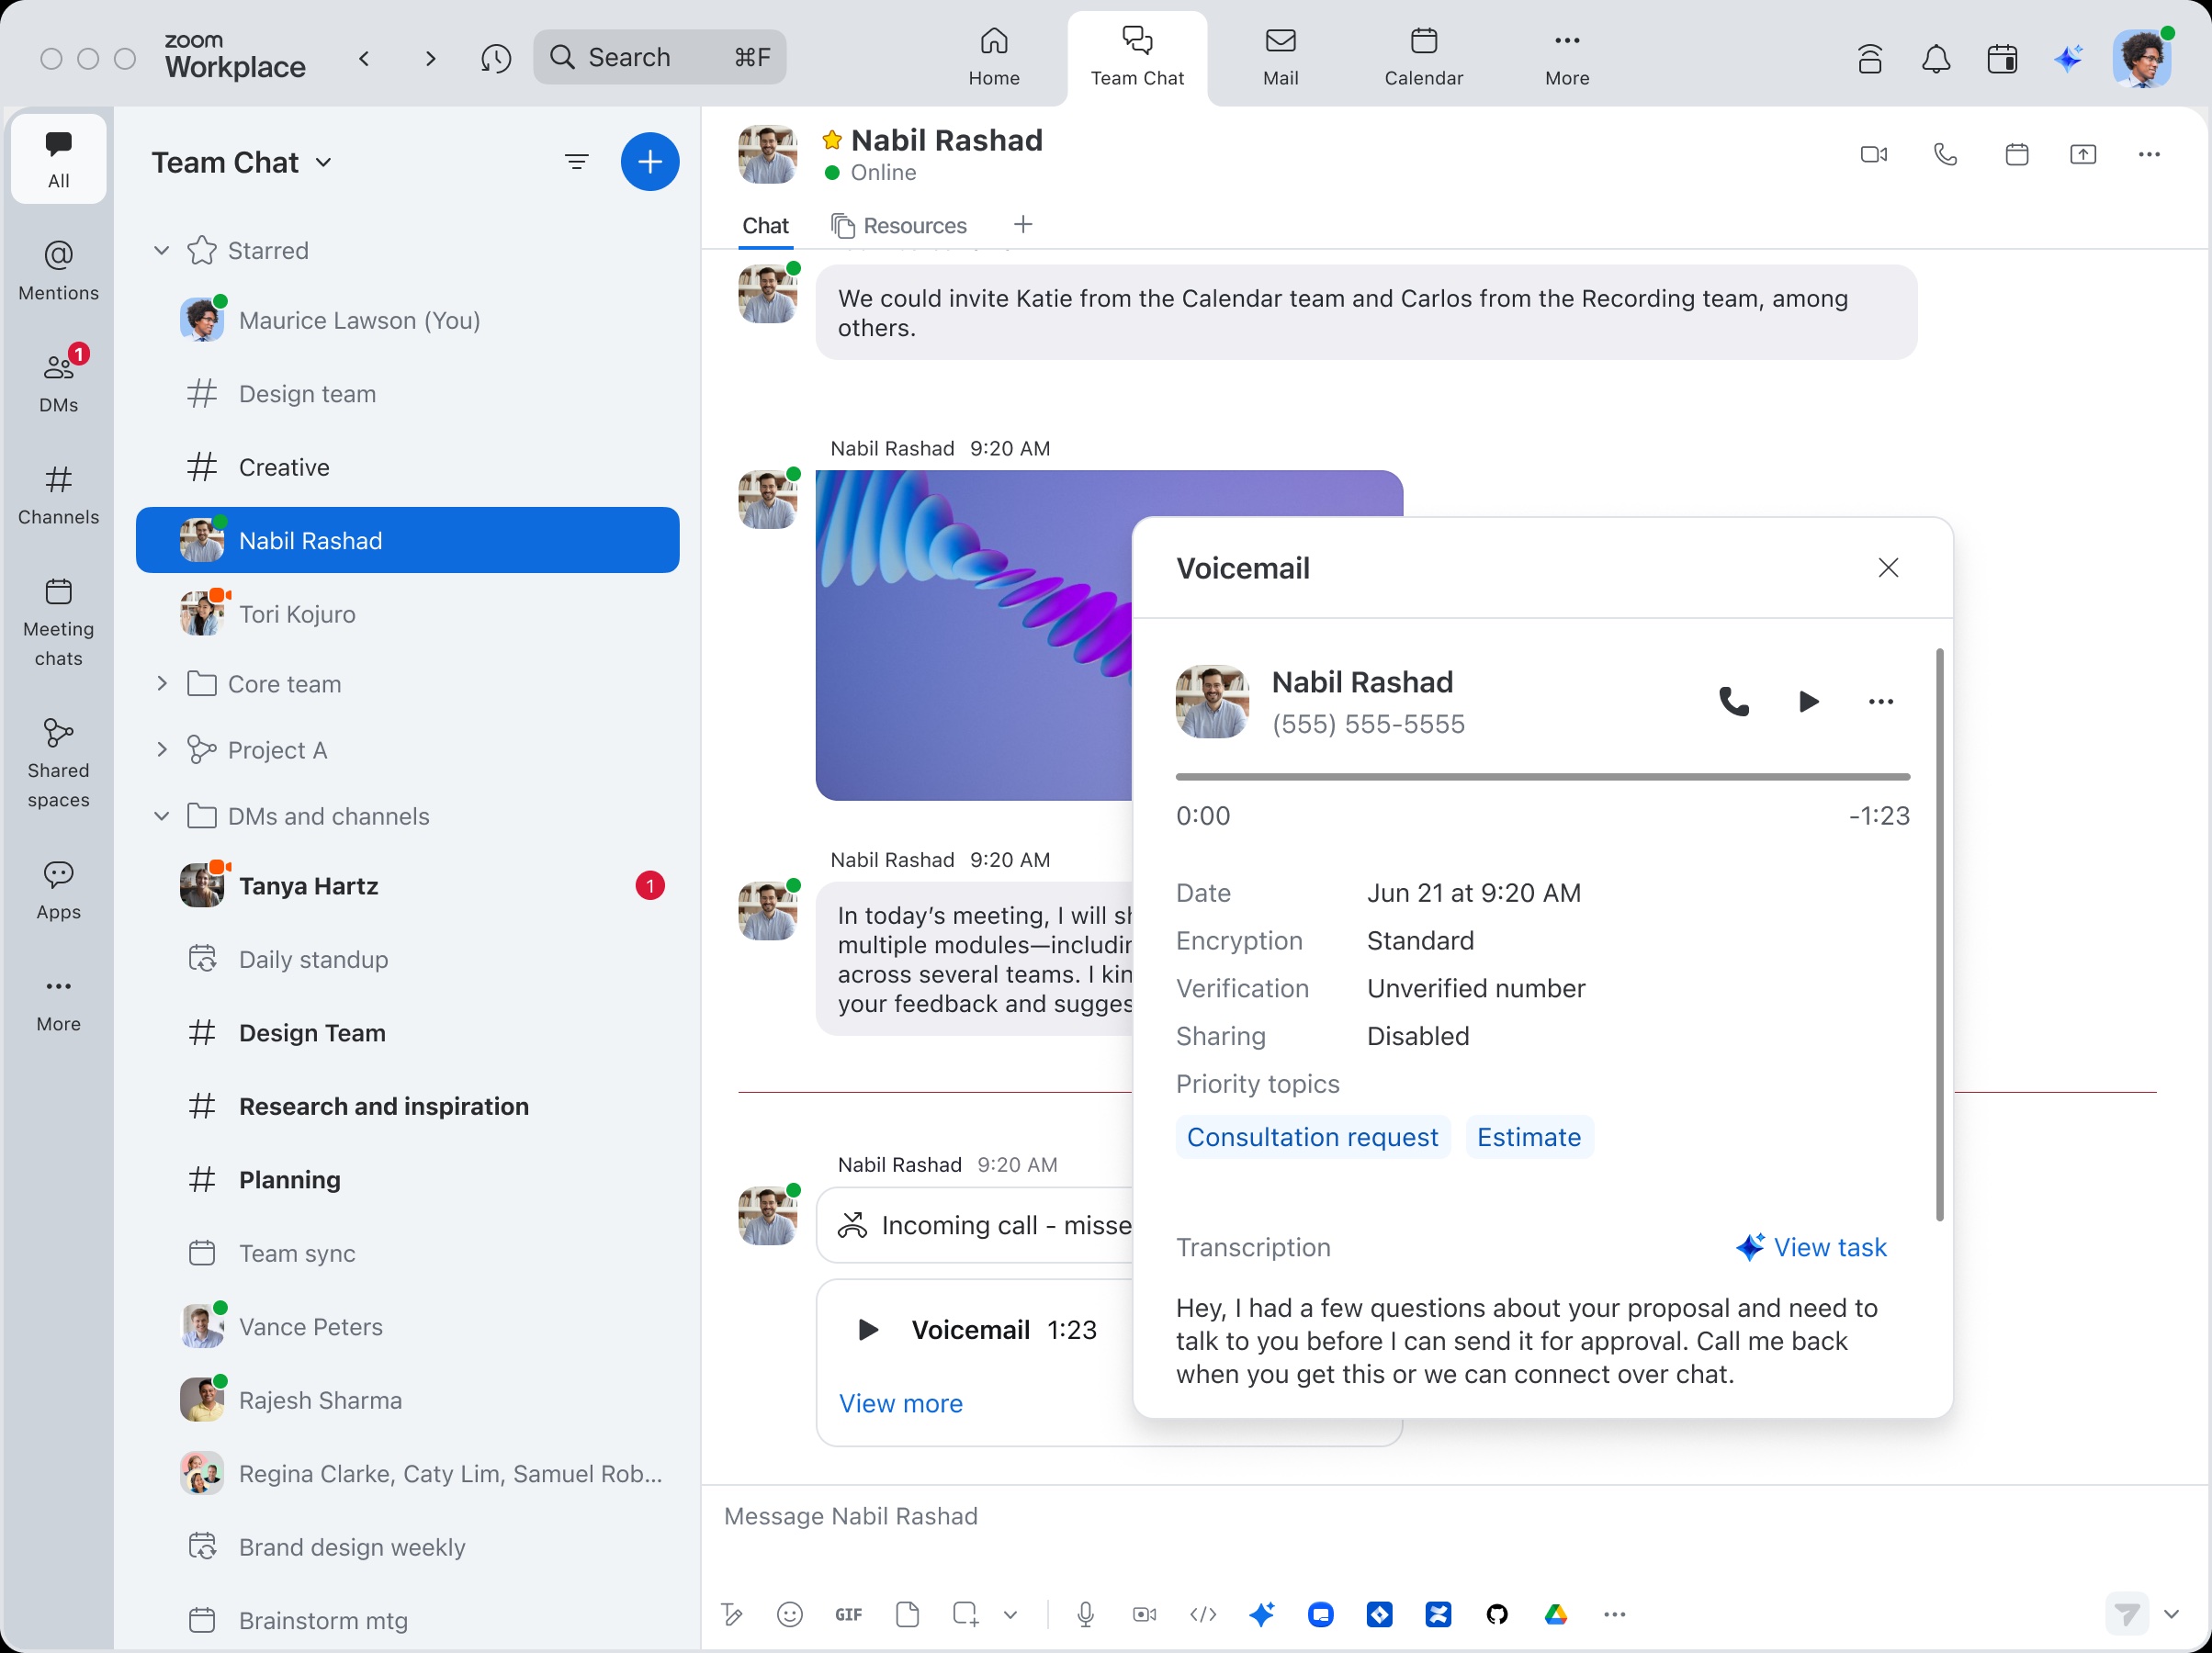Go forward with the right arrow
2212x1653 pixels.
click(431, 58)
